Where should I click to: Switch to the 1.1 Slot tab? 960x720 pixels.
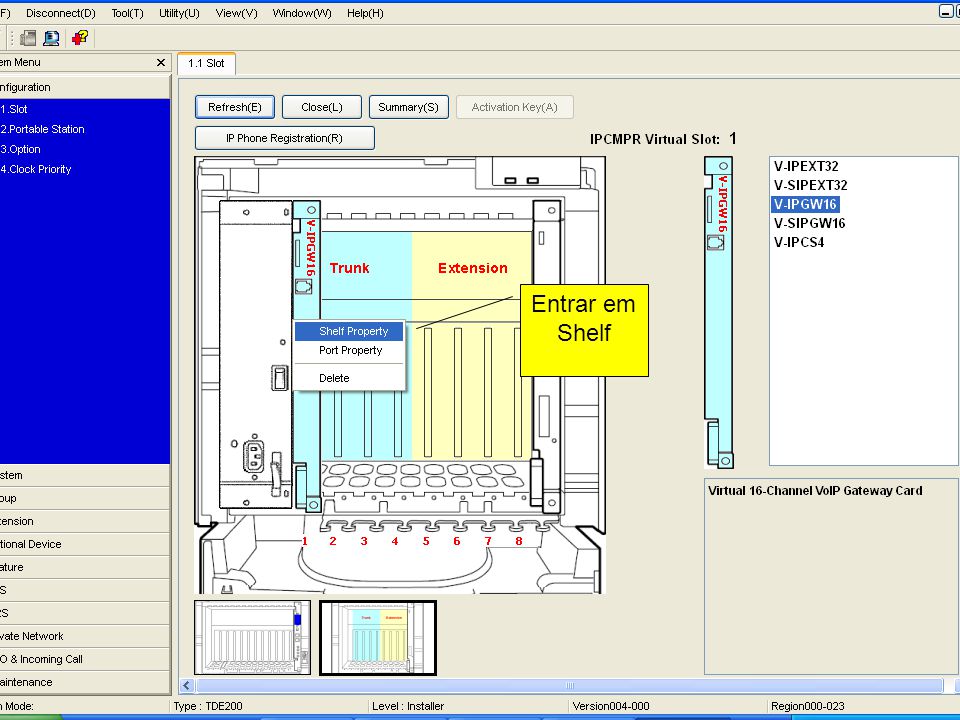[206, 63]
